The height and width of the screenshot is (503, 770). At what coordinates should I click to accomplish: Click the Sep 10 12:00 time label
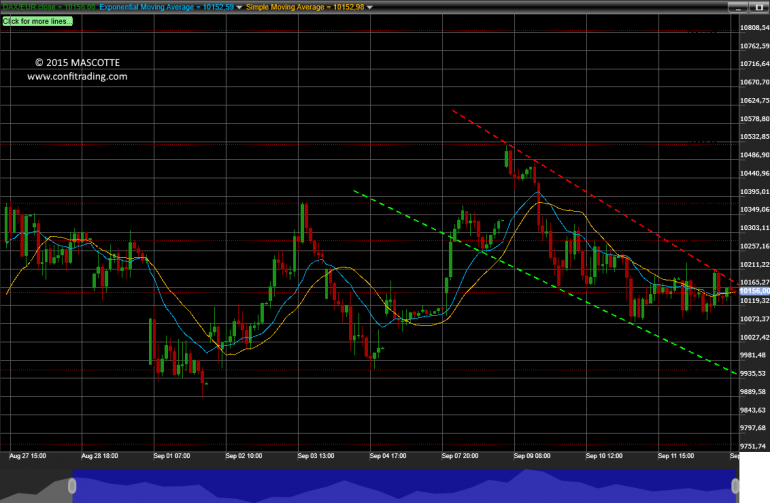pos(604,456)
